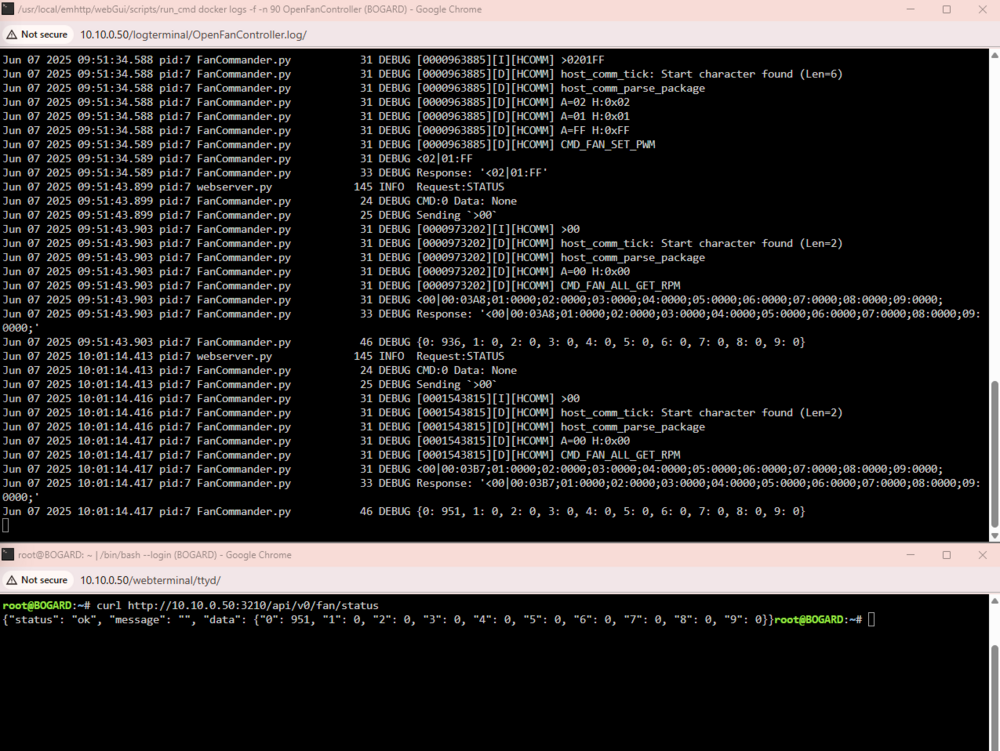Viewport: 1000px width, 751px height.
Task: Click the root@BOGARD window title text
Action: tap(154, 555)
